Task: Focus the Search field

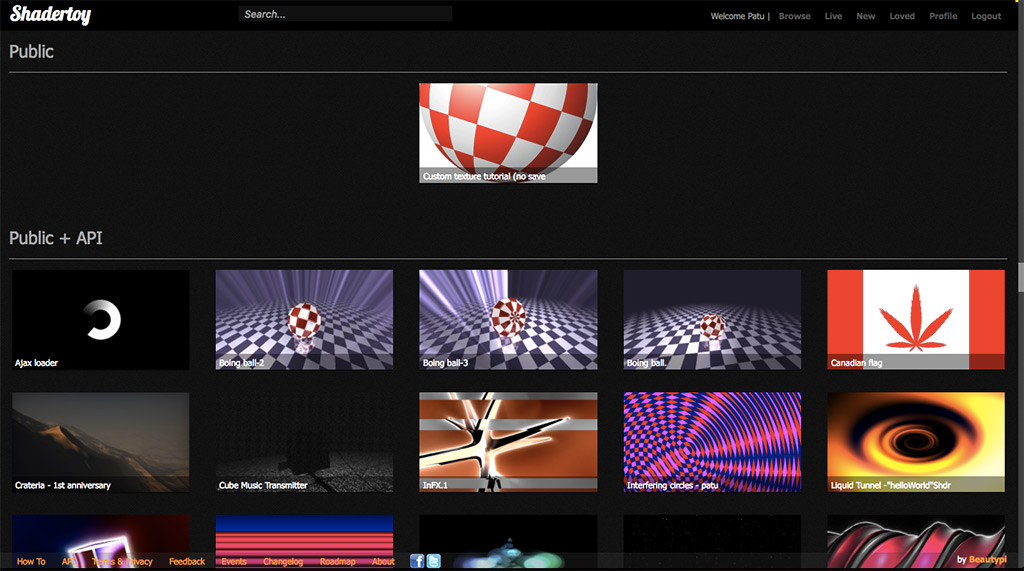Action: (x=345, y=14)
